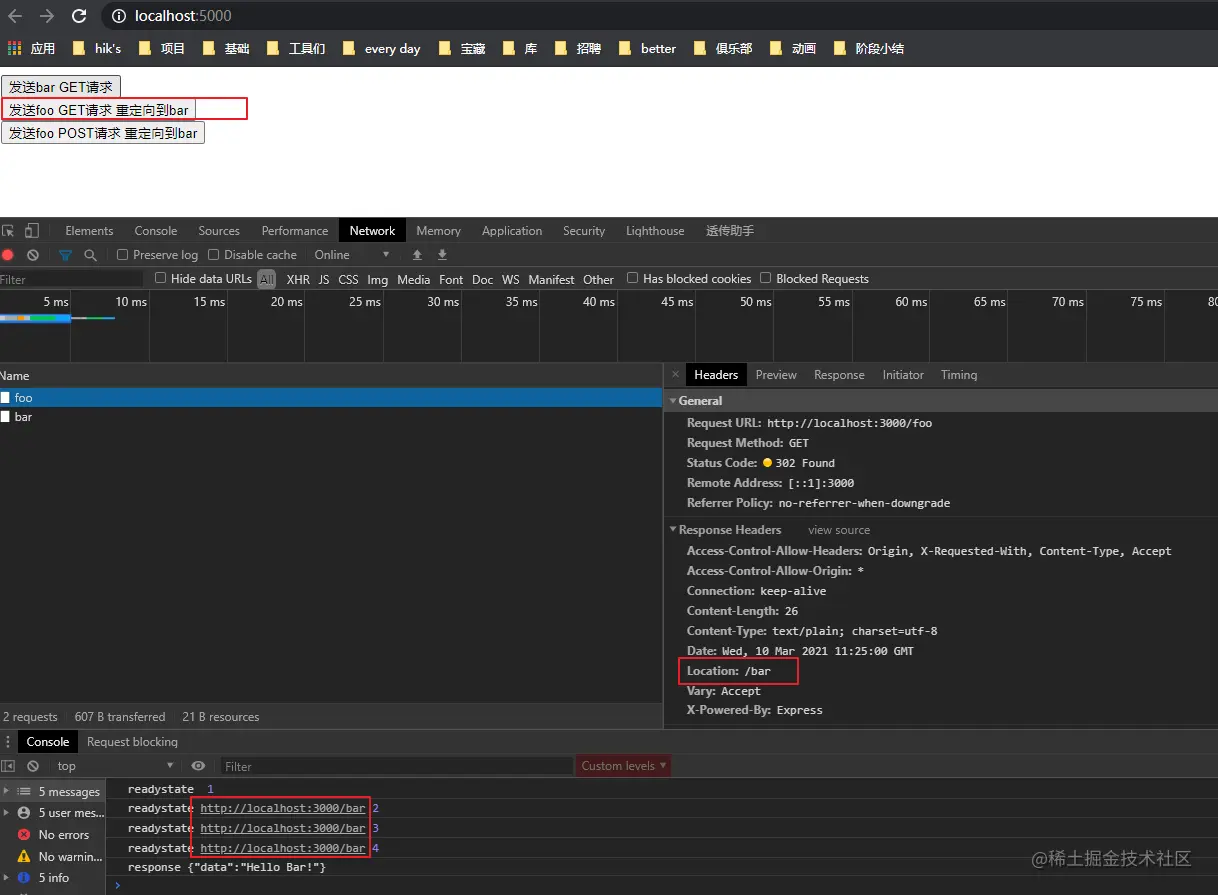Click 发送foo POST请求 重定向到bar button

[103, 133]
